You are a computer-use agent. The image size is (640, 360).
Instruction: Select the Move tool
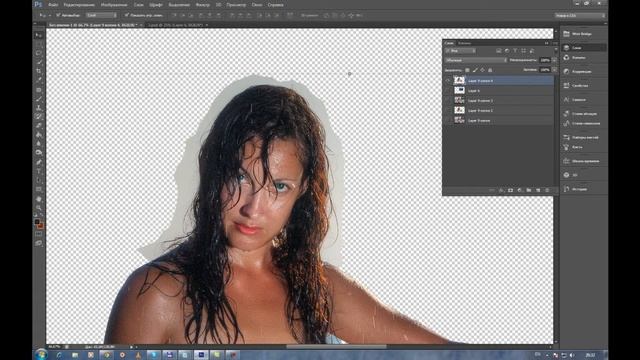38,36
